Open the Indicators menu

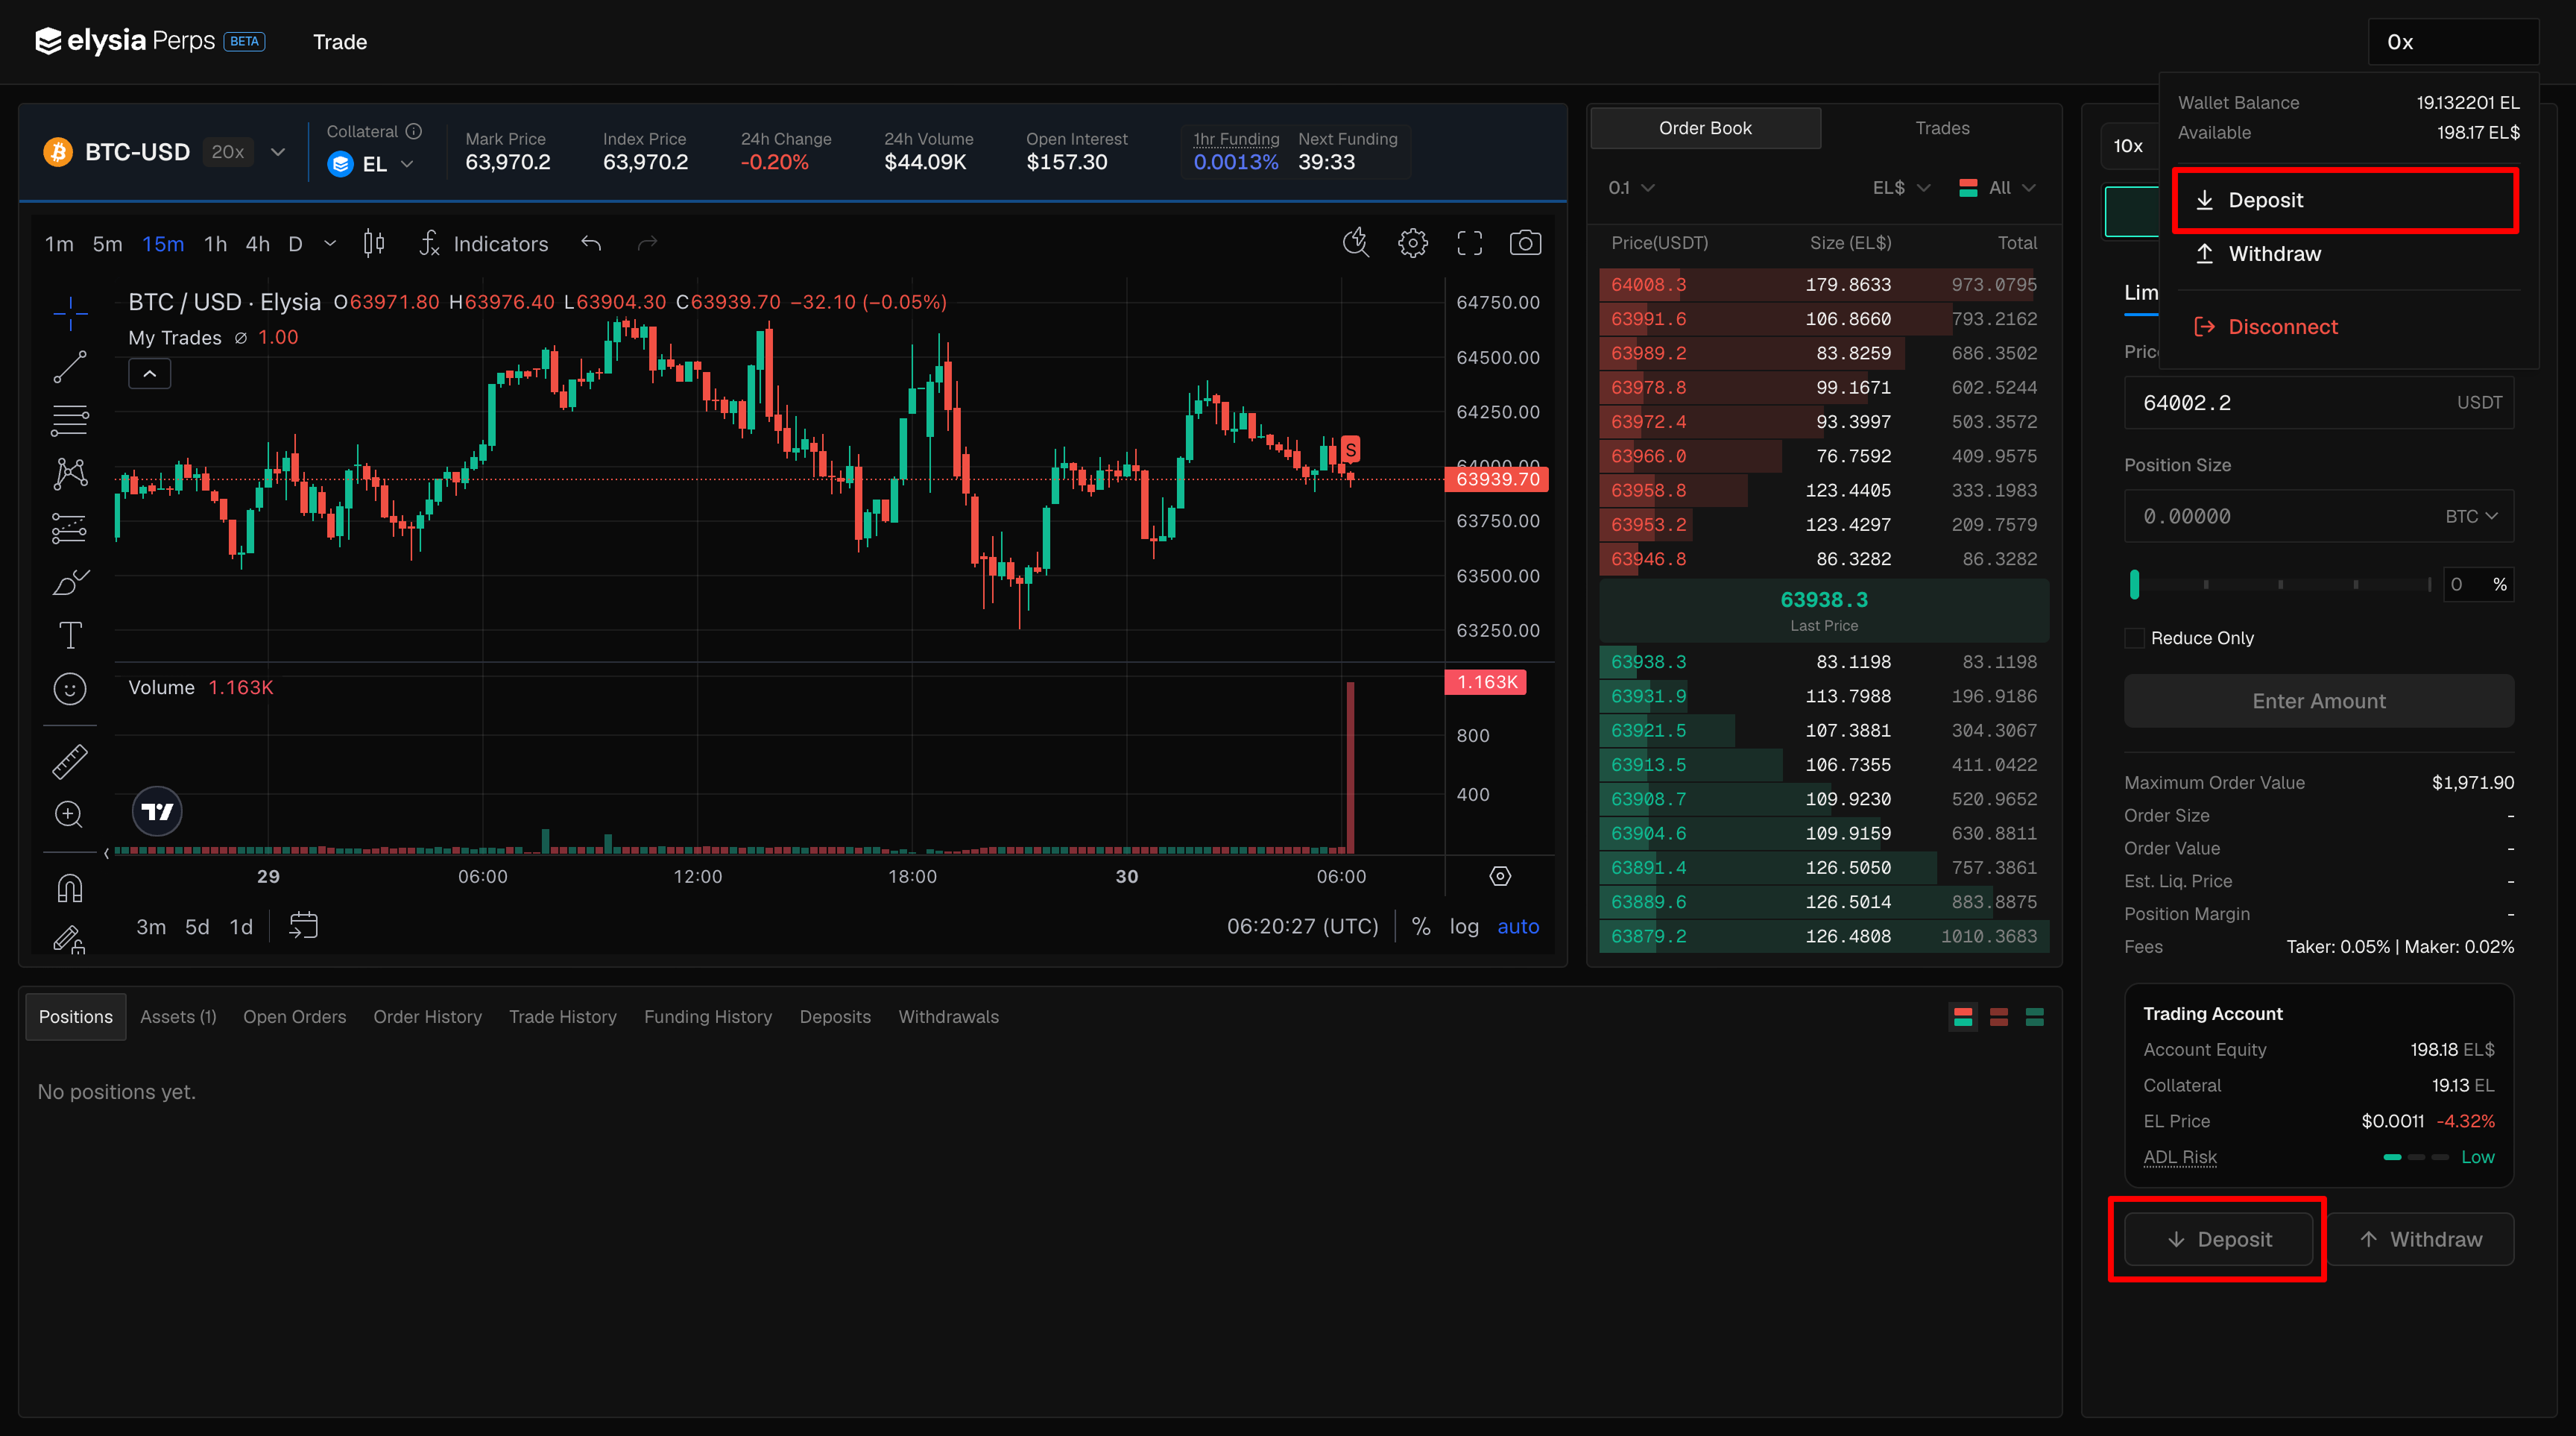pyautogui.click(x=484, y=244)
